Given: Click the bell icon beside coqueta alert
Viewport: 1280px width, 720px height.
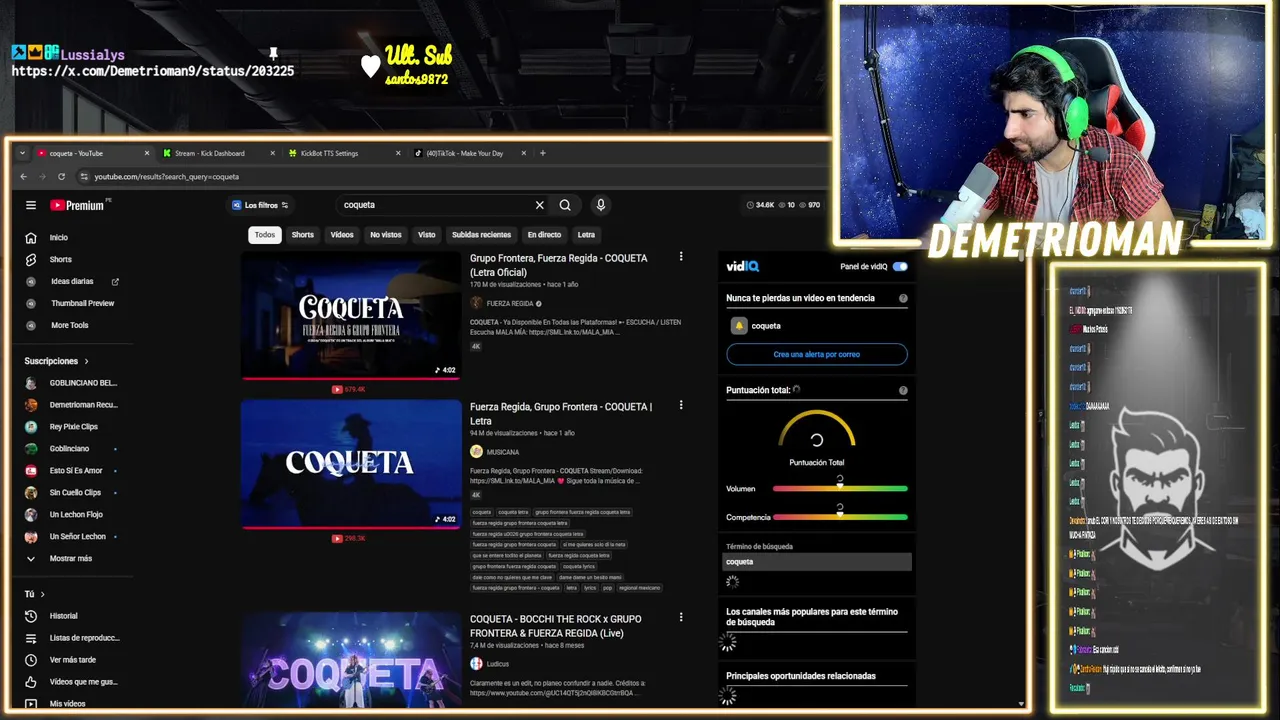Looking at the screenshot, I should click(739, 326).
